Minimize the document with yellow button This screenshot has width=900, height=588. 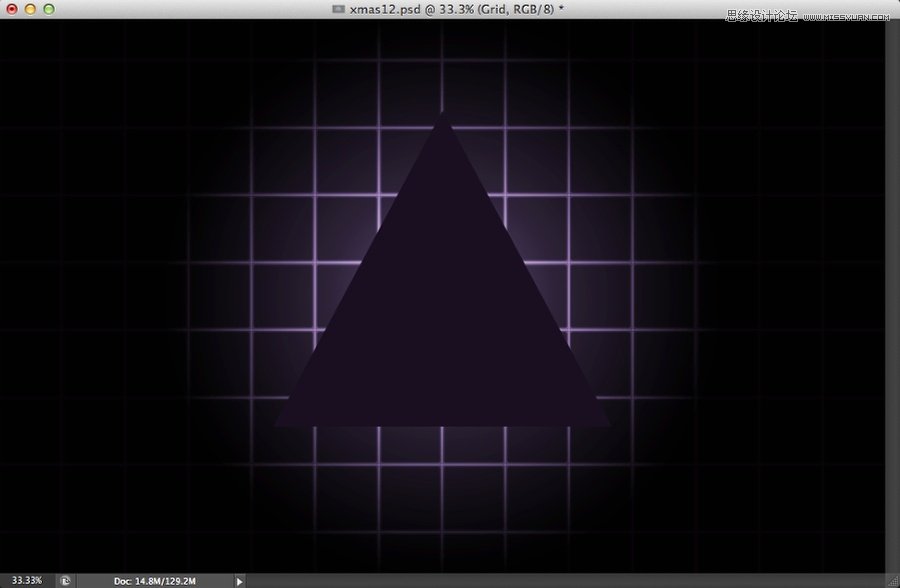click(x=30, y=9)
